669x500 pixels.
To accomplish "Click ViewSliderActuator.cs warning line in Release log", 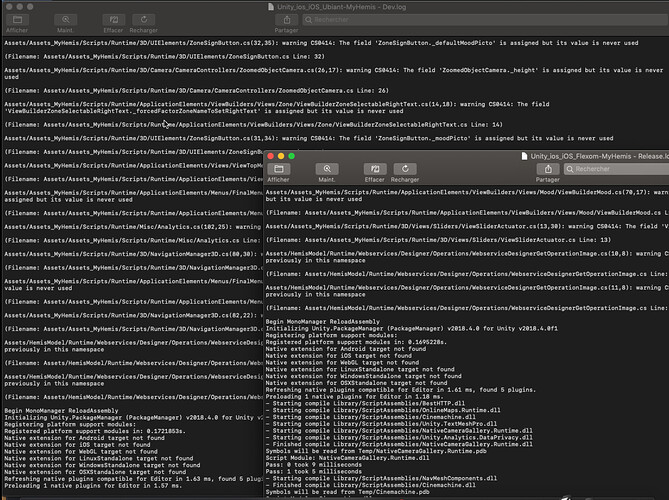I will [467, 227].
